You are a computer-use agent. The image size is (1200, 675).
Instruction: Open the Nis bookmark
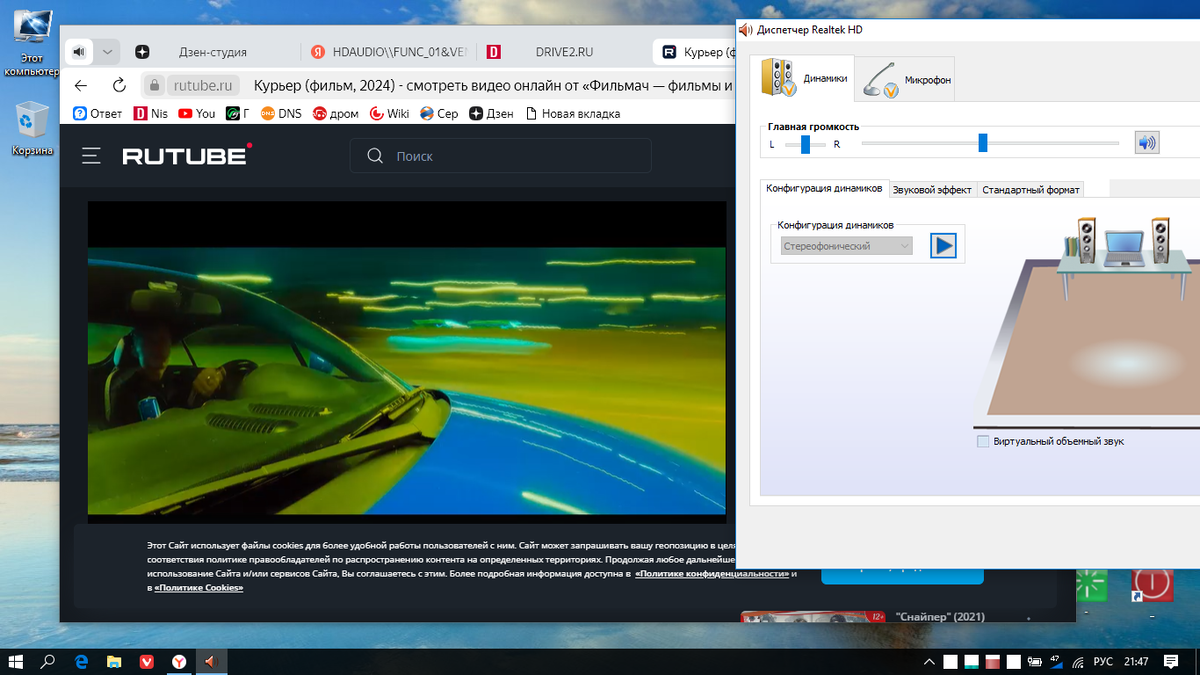pyautogui.click(x=151, y=113)
